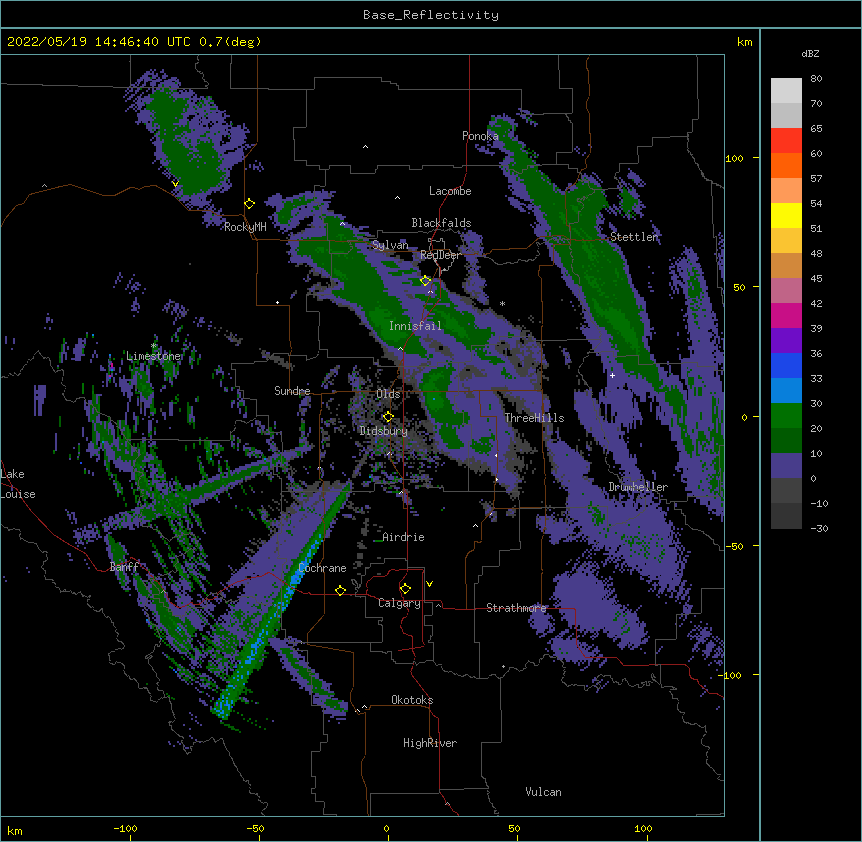Click the -30 value in dBZ legend
Viewport: 862px width, 842px height.
(819, 528)
